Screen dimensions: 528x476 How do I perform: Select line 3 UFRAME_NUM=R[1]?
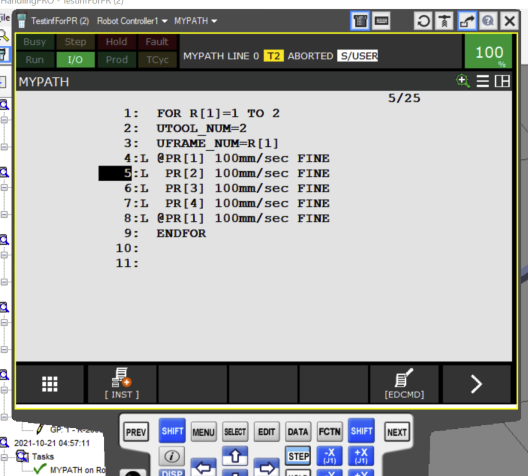(201, 143)
